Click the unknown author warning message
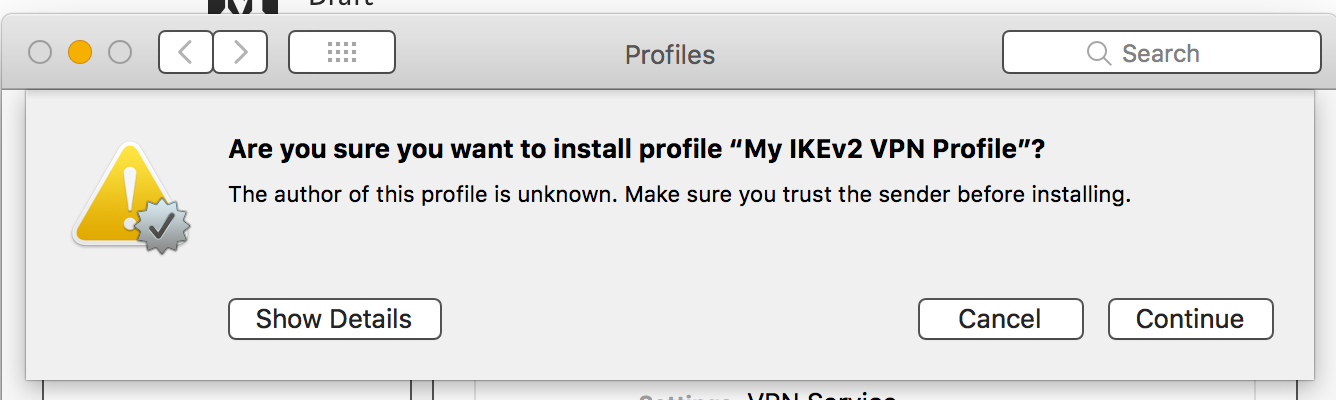The height and width of the screenshot is (400, 1336). [679, 194]
